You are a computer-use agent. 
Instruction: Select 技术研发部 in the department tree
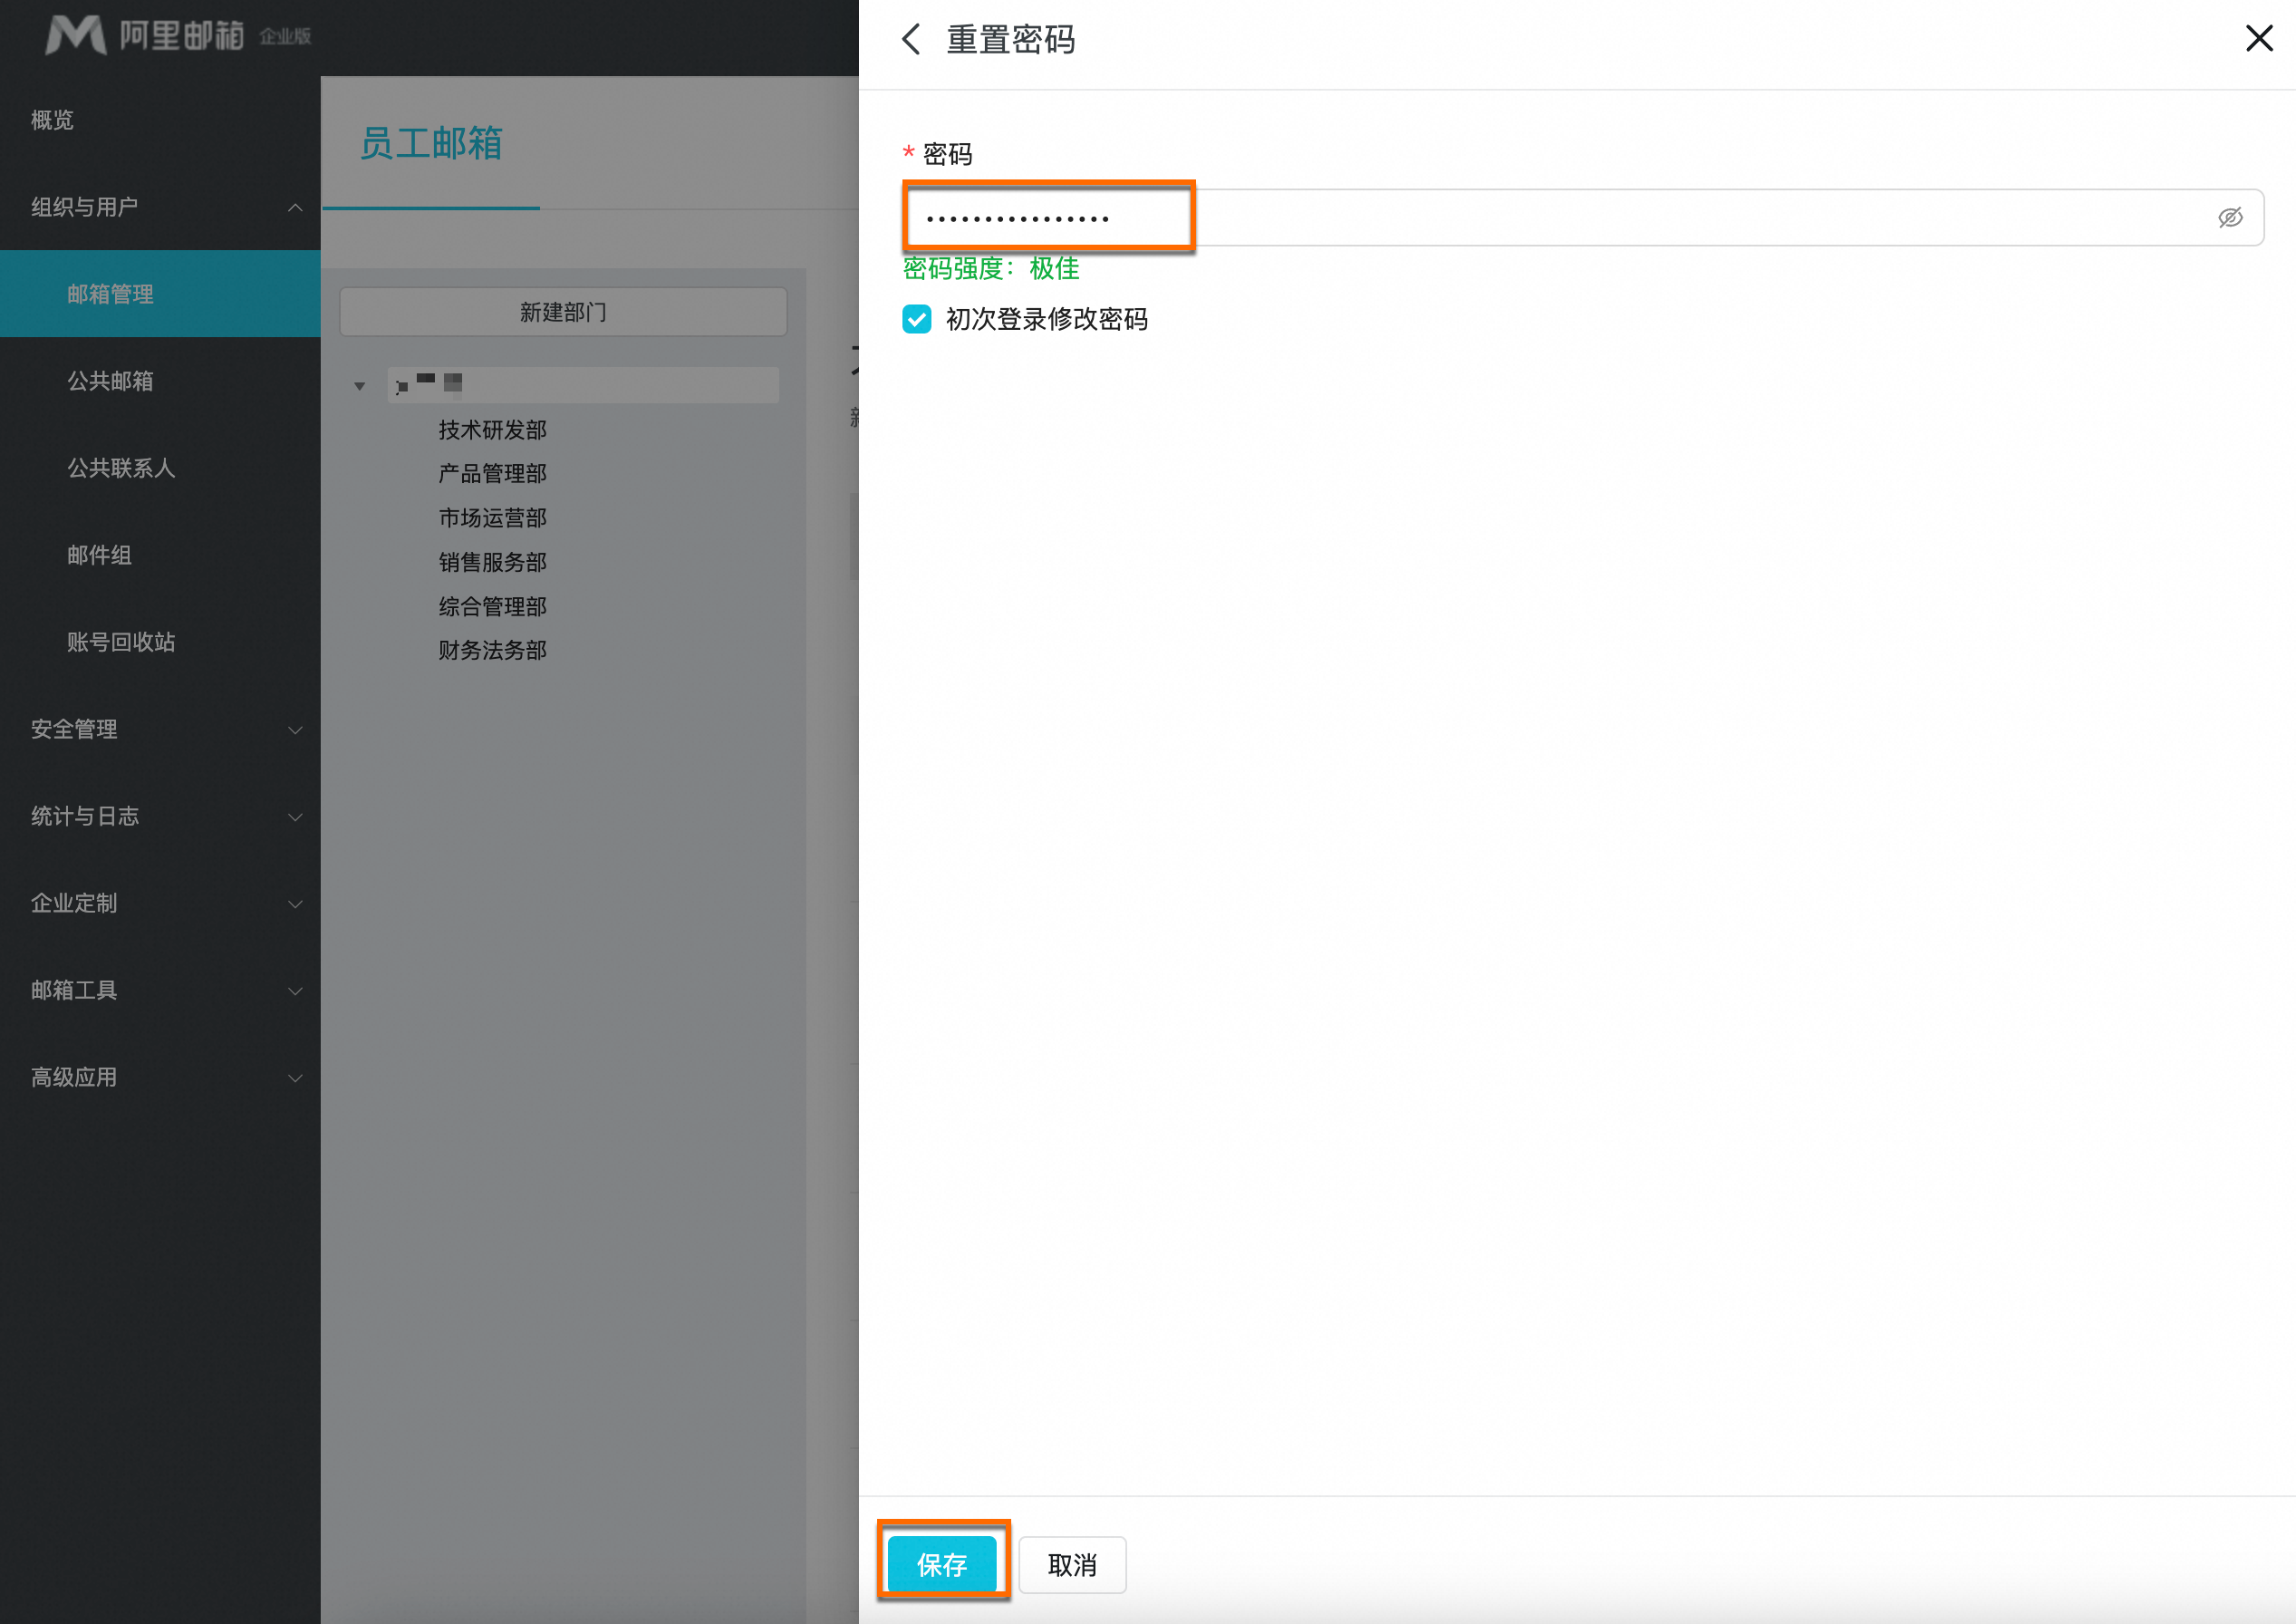(x=492, y=430)
